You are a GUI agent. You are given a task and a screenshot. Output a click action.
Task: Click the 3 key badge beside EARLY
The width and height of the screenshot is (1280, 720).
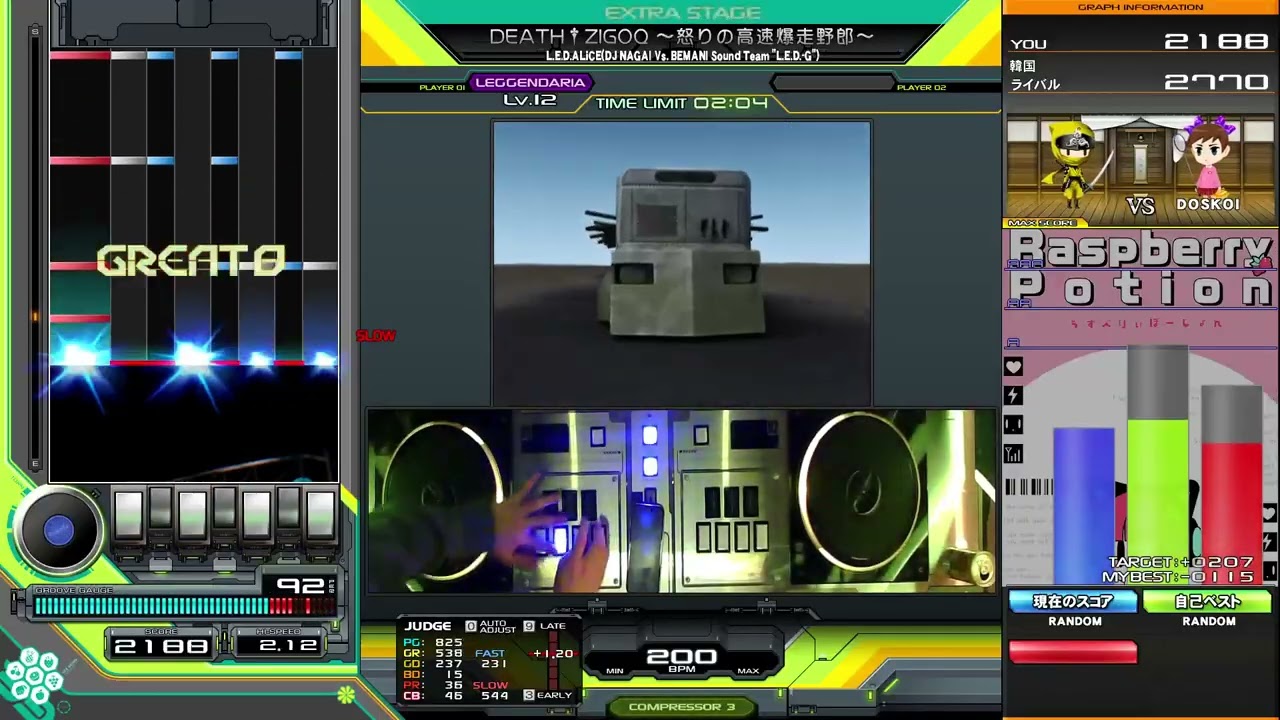[529, 695]
